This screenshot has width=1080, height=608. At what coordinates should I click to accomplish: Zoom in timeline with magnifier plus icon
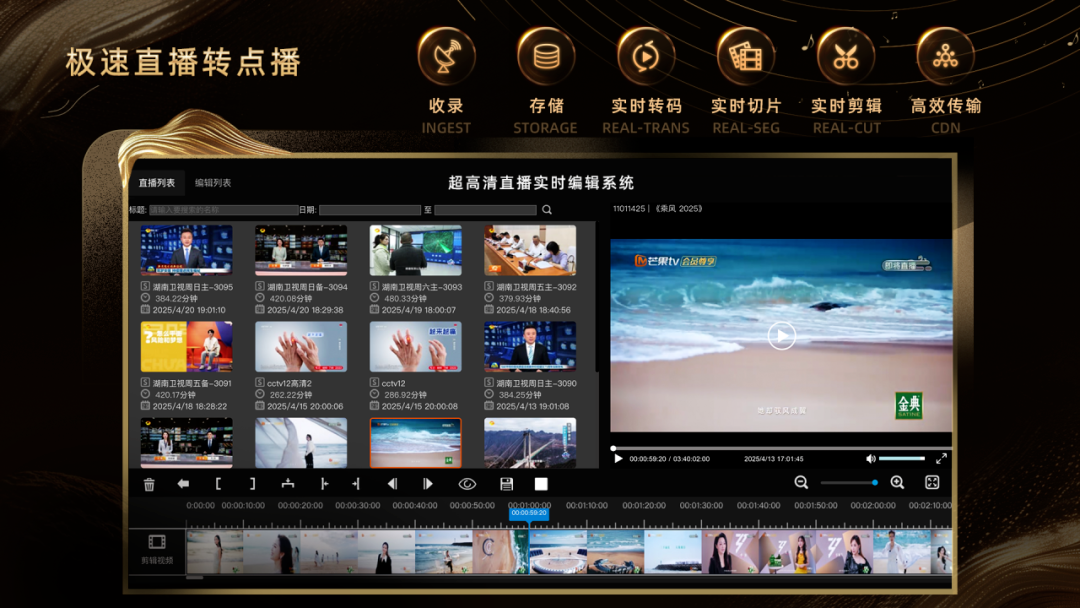pos(897,483)
